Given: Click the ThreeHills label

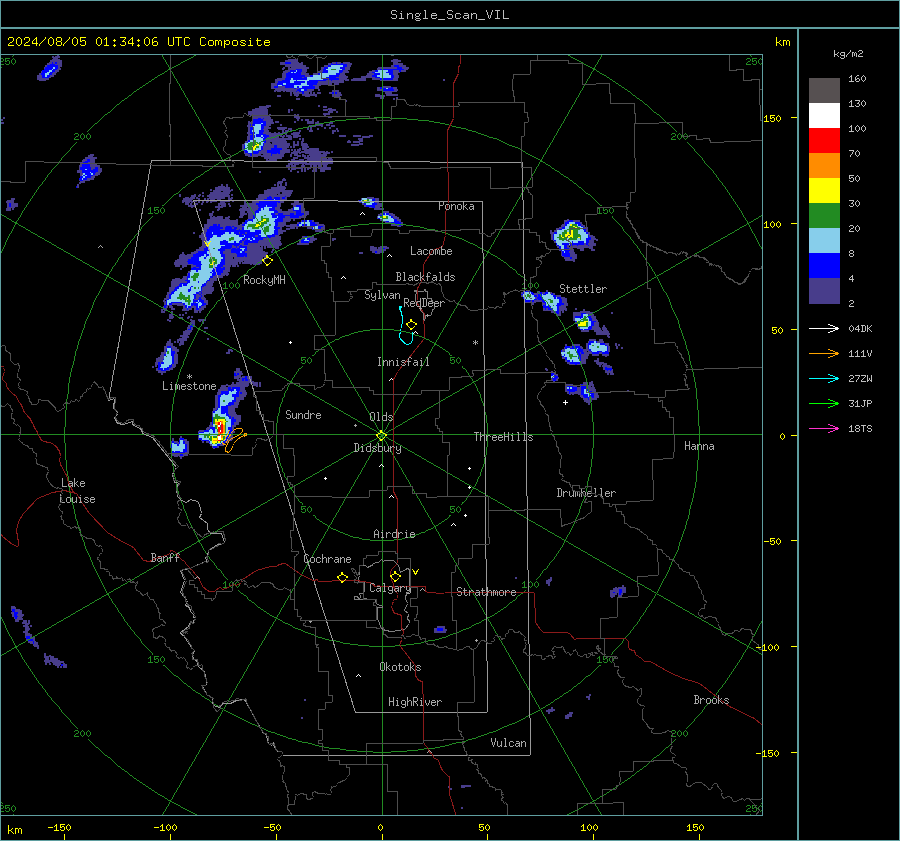Looking at the screenshot, I should click(503, 437).
